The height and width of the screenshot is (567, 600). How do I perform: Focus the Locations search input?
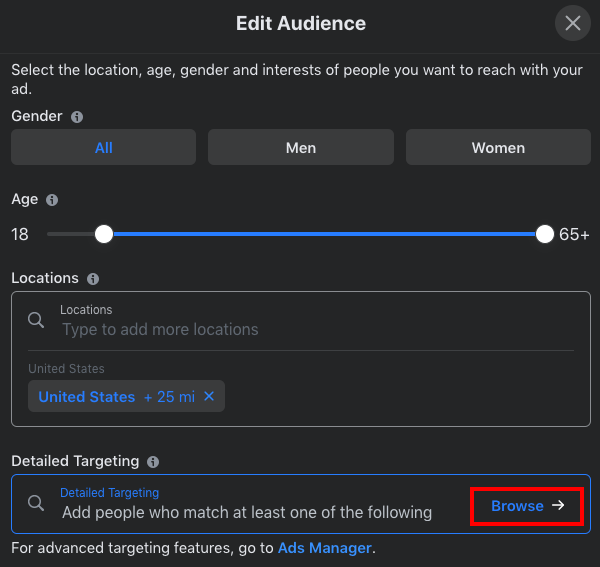pos(300,329)
